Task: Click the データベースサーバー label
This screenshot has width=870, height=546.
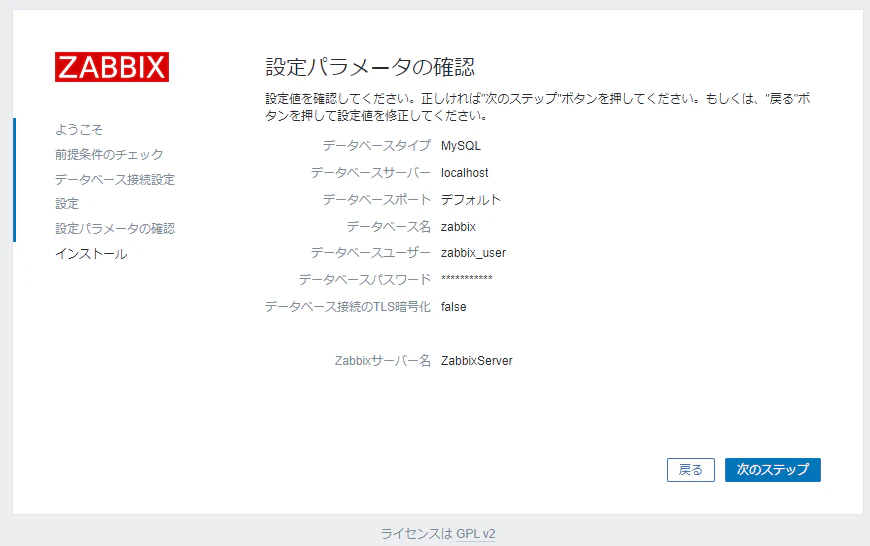Action: coord(371,173)
